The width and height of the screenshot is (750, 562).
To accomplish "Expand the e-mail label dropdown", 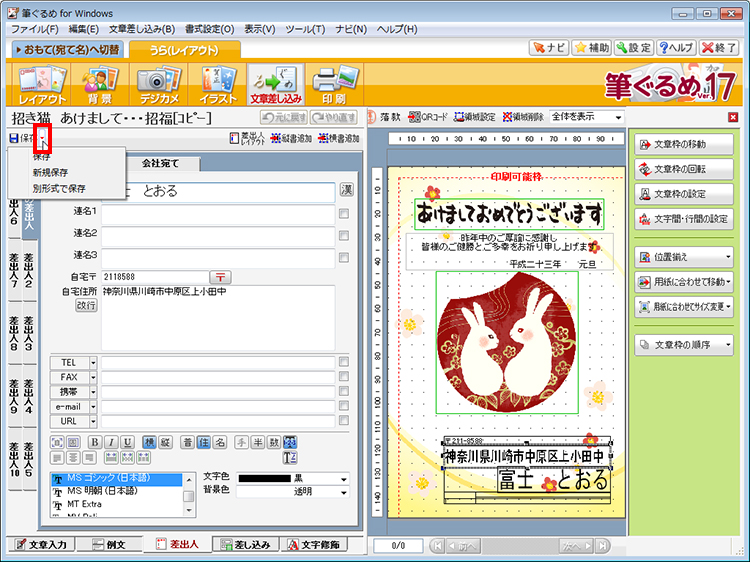I will (93, 407).
